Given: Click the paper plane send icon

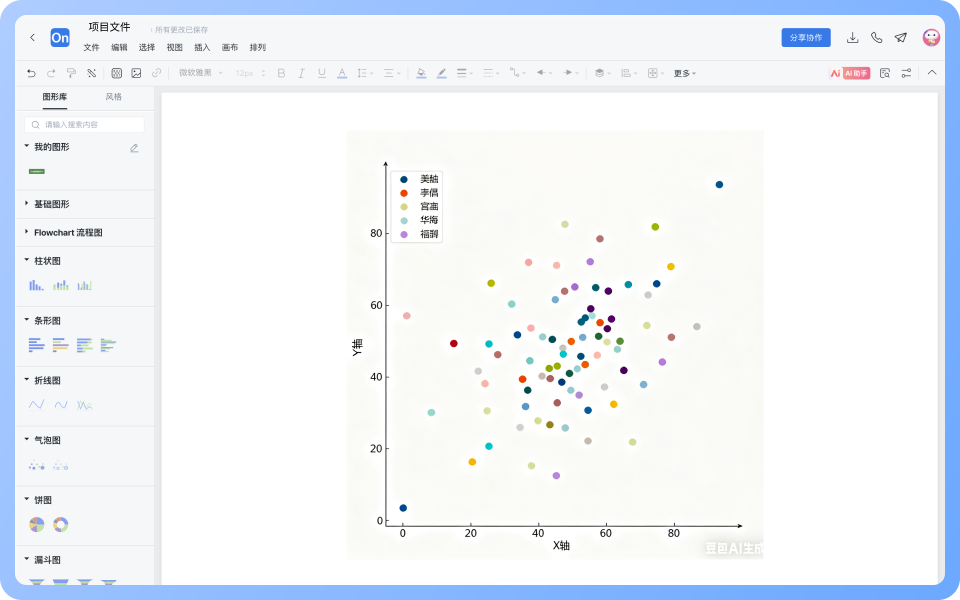Looking at the screenshot, I should [901, 38].
